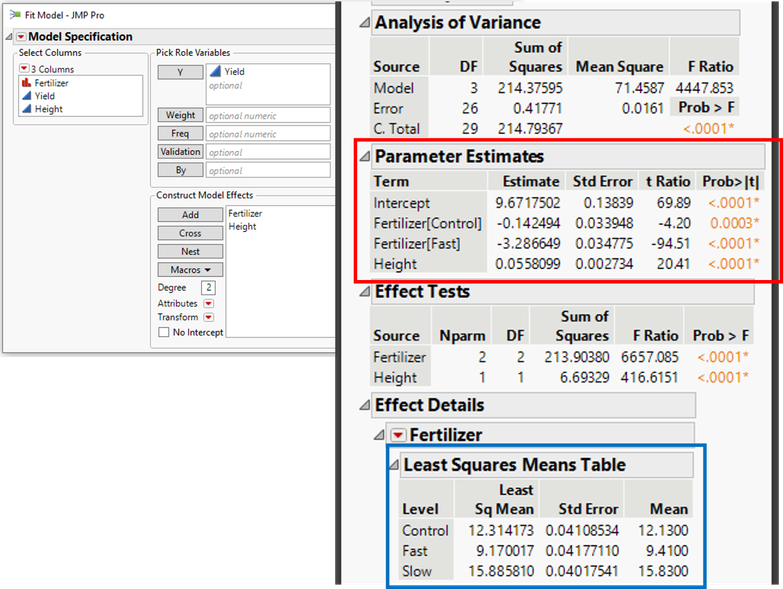Click the JMP Fit Model window icon

[15, 15]
